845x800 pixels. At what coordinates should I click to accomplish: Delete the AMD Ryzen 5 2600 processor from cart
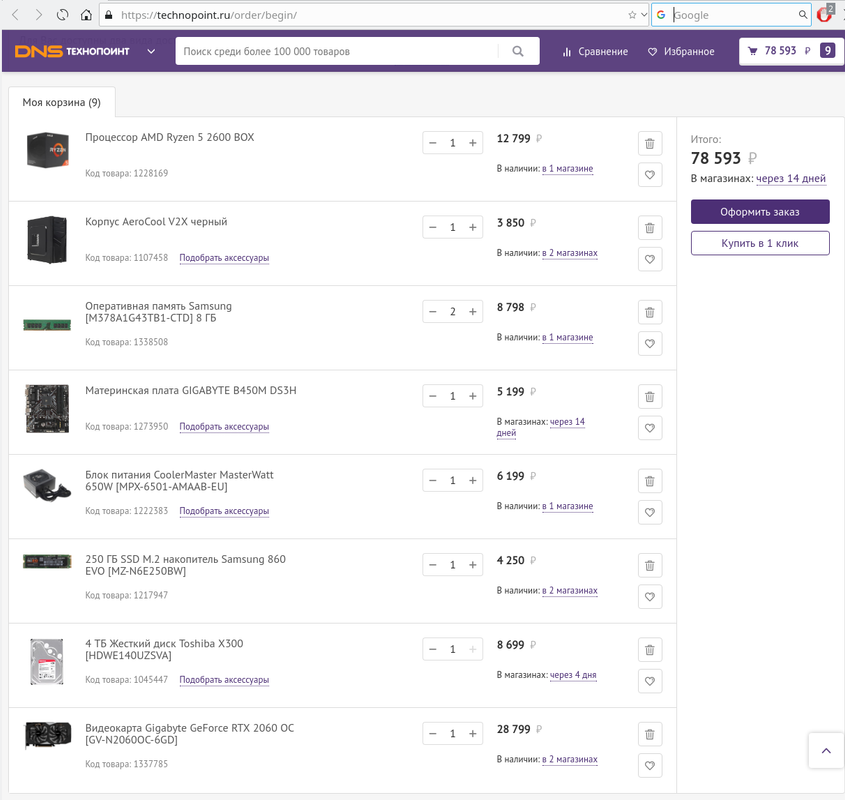click(x=649, y=143)
